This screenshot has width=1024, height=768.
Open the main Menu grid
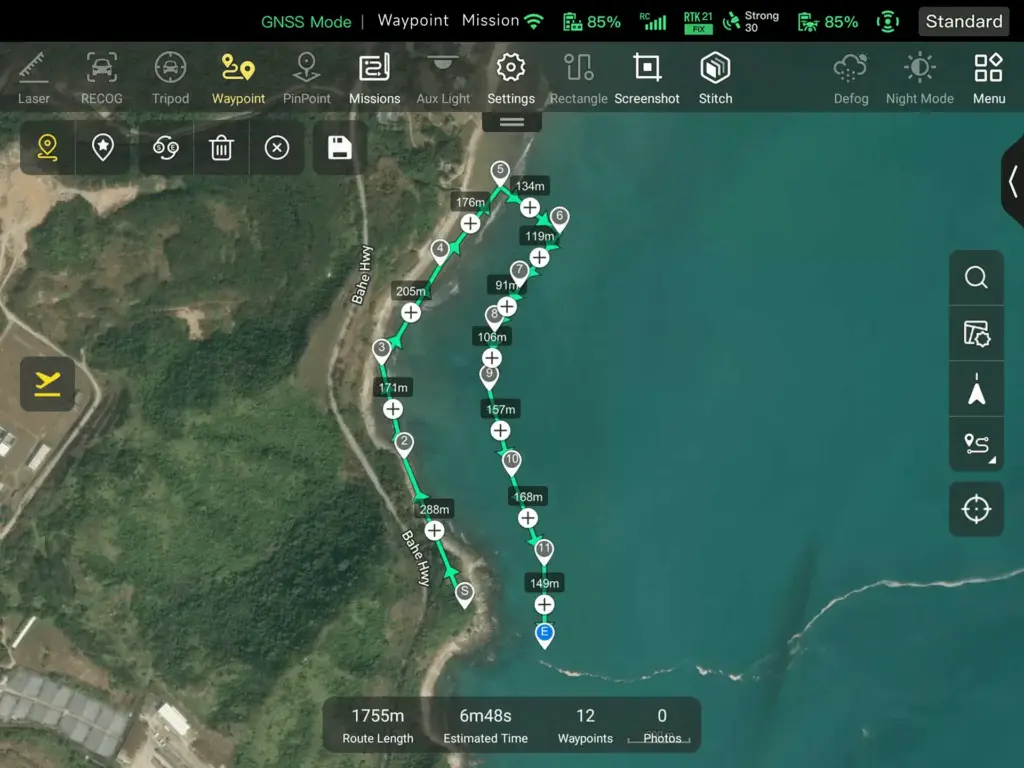(x=988, y=78)
